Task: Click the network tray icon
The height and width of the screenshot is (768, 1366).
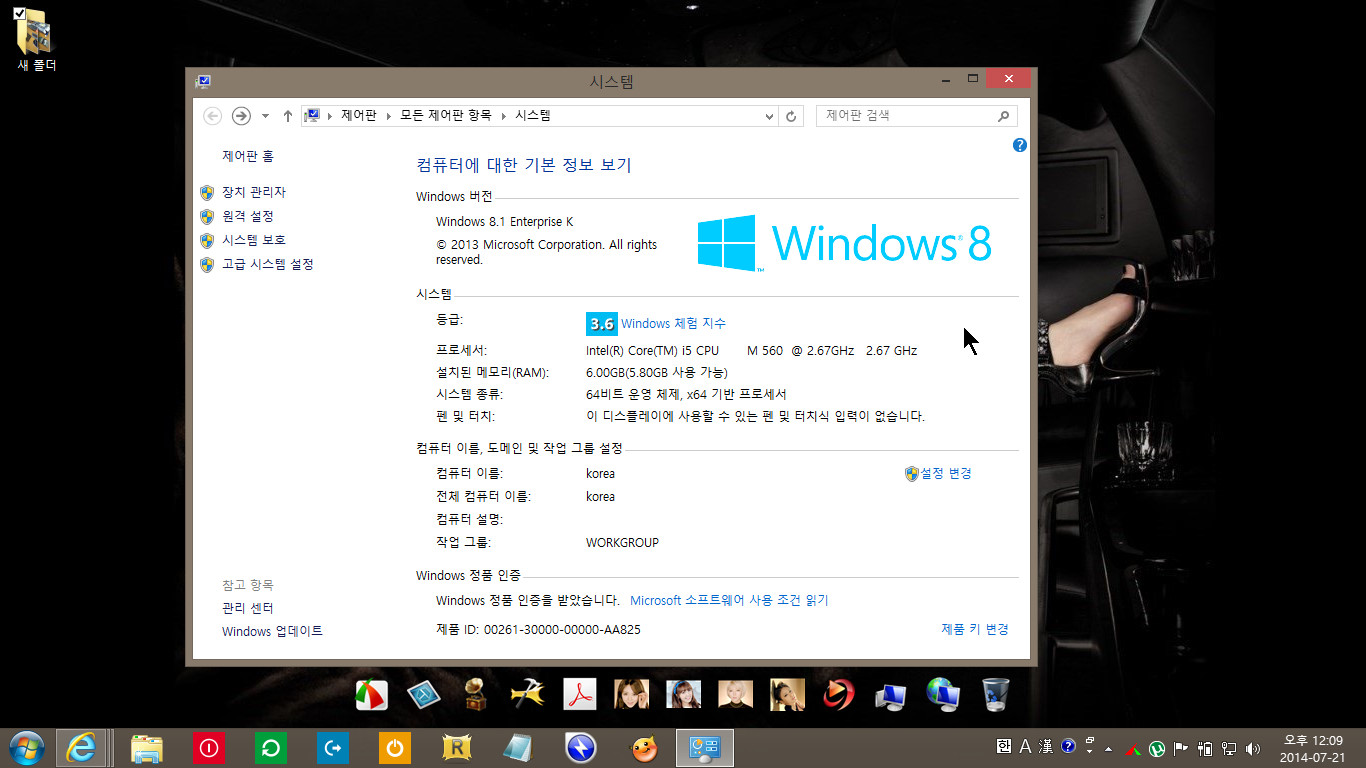Action: pyautogui.click(x=1229, y=748)
